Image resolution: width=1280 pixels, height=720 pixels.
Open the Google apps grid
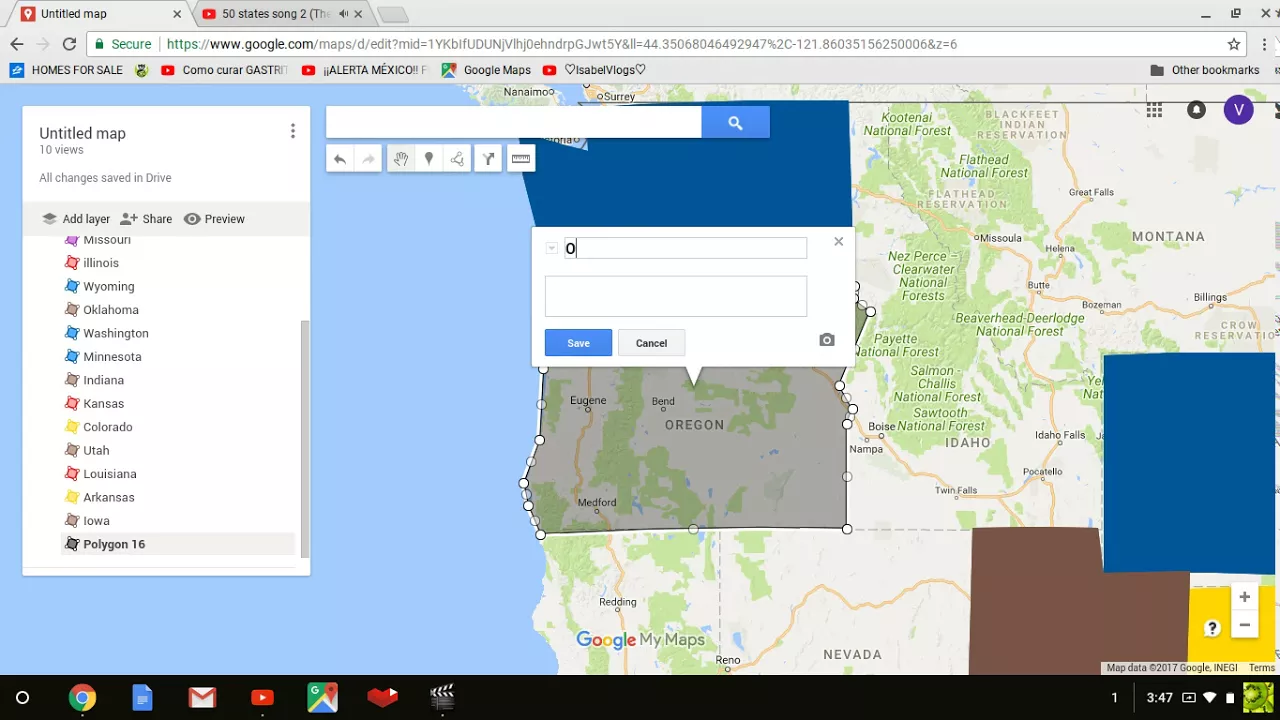click(1154, 110)
